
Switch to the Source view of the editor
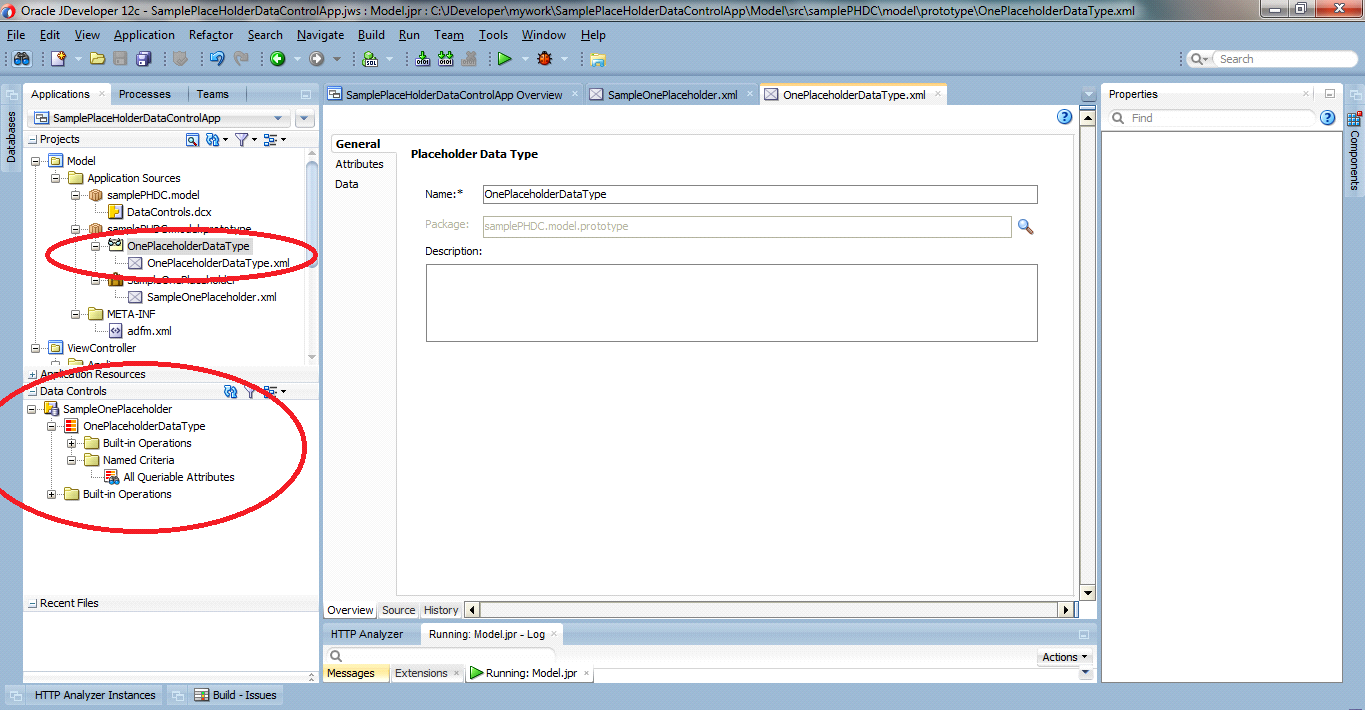[x=398, y=610]
